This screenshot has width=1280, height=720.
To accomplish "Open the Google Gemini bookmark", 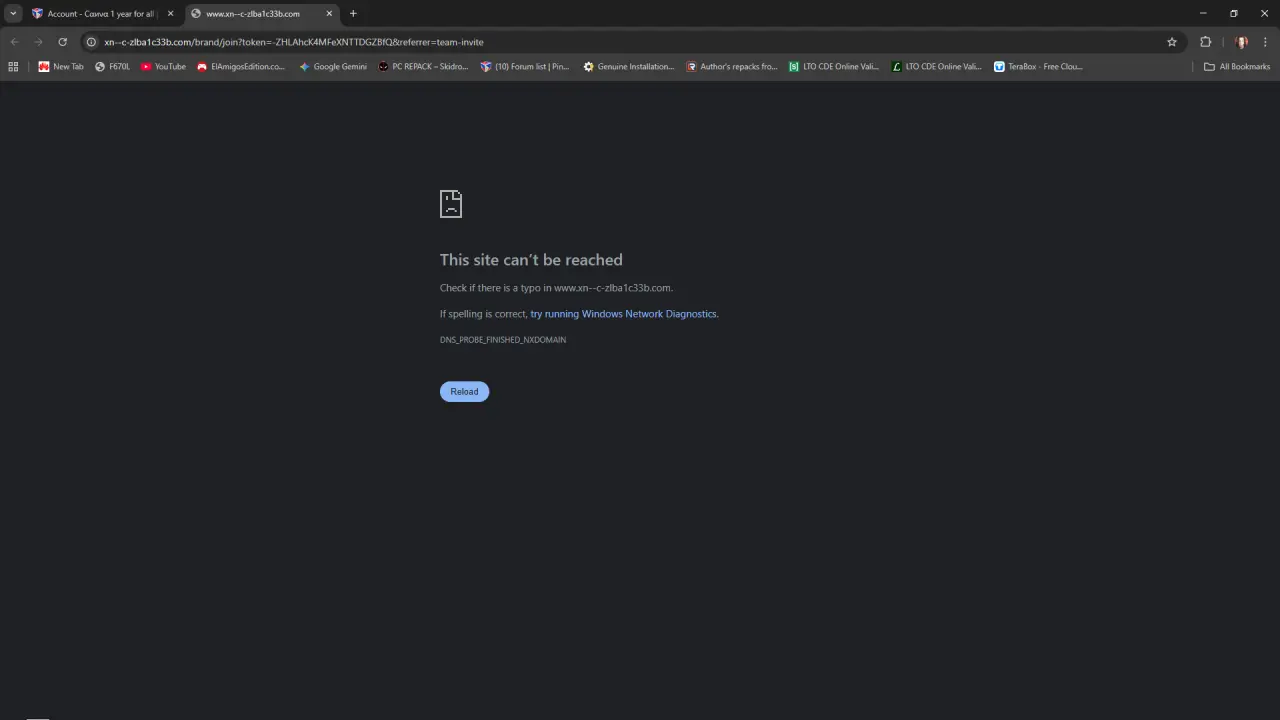I will pyautogui.click(x=333, y=67).
